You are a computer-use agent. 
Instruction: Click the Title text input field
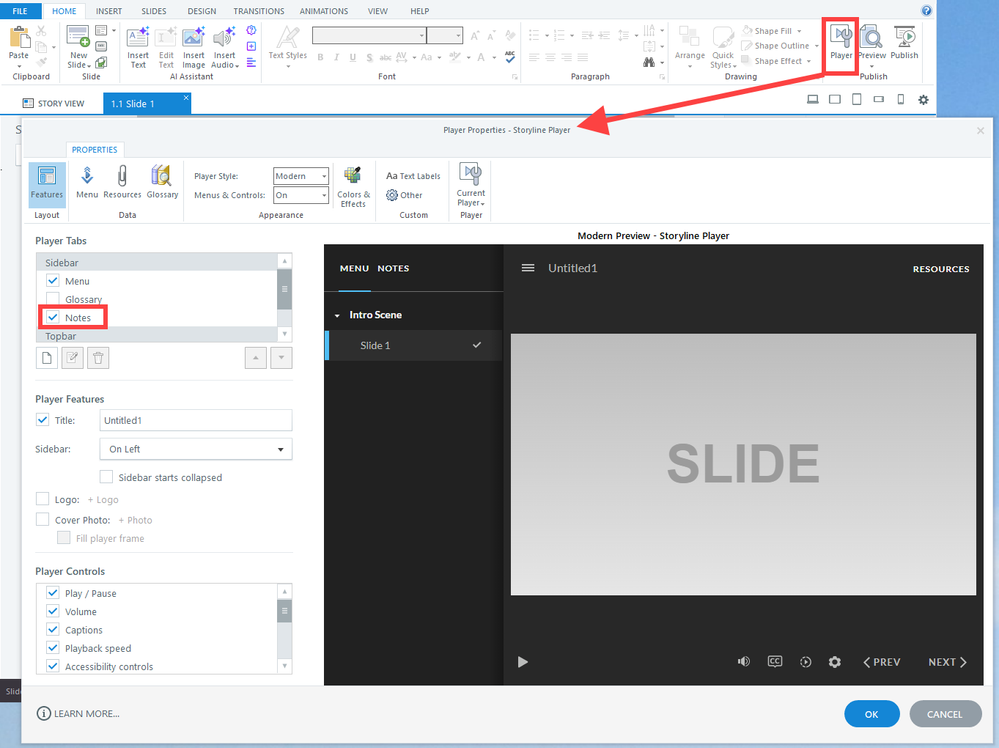(x=196, y=420)
